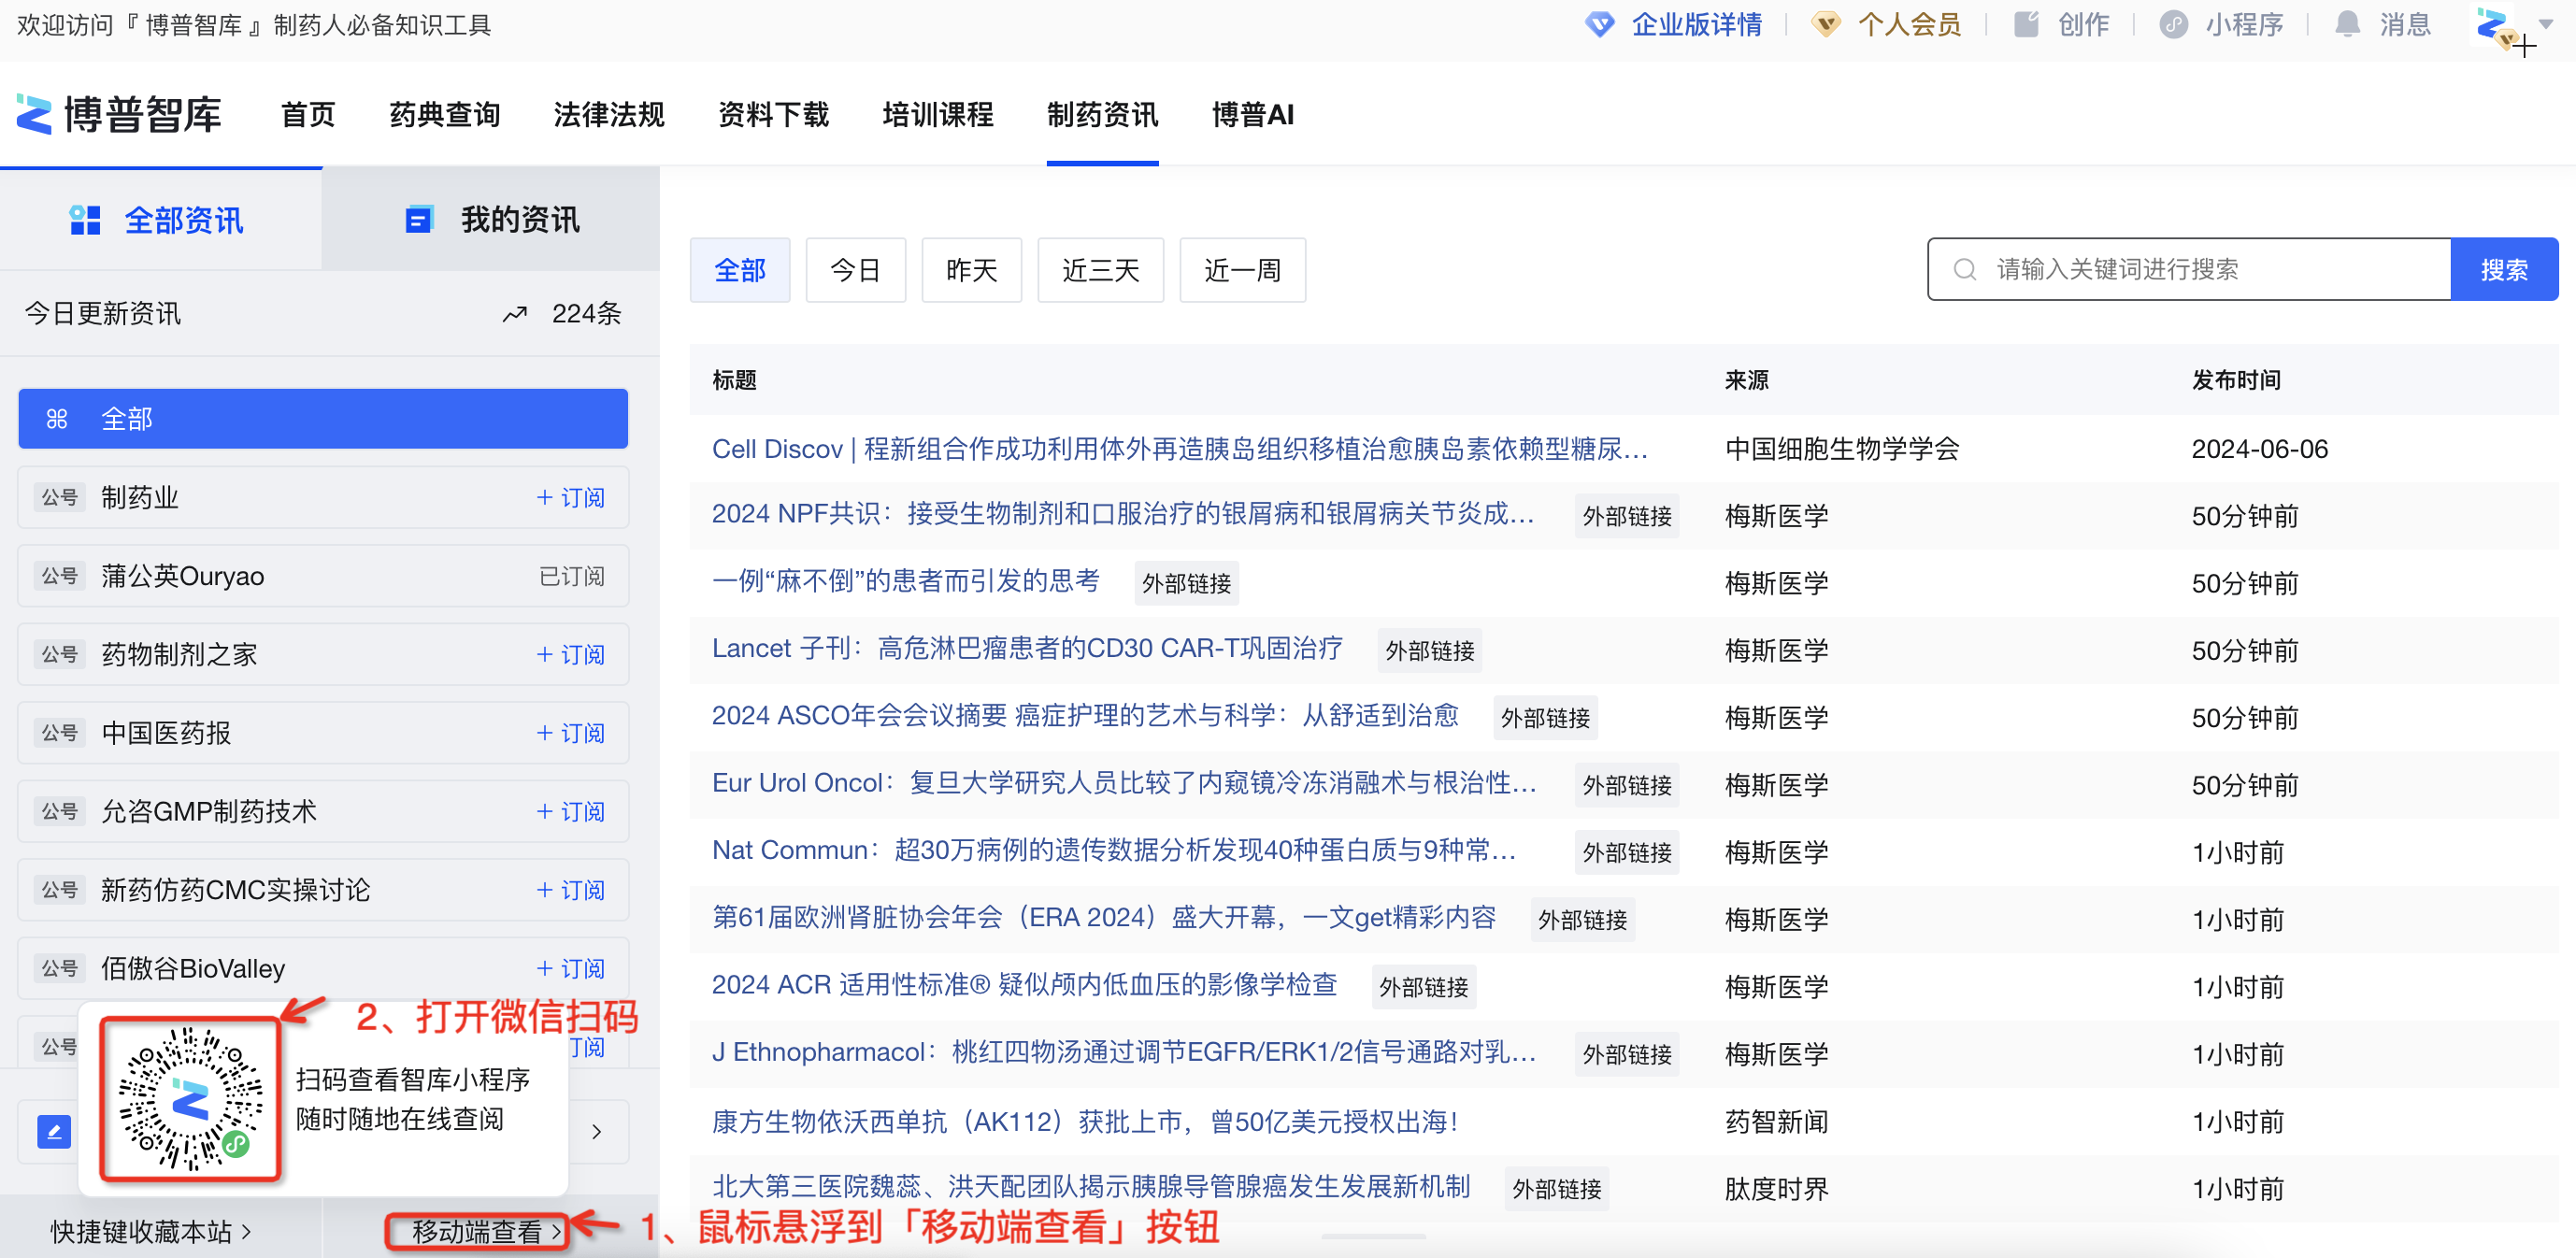The image size is (2576, 1258).
Task: Select the 近一周 date filter
Action: click(1243, 270)
